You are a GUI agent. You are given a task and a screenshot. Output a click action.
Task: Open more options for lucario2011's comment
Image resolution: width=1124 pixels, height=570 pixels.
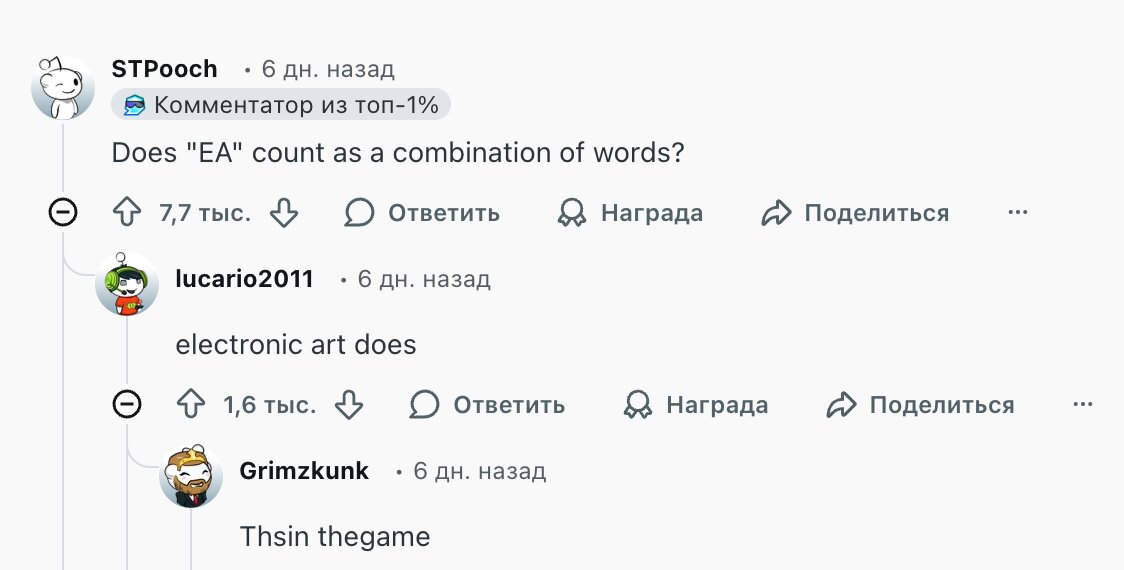tap(1082, 405)
